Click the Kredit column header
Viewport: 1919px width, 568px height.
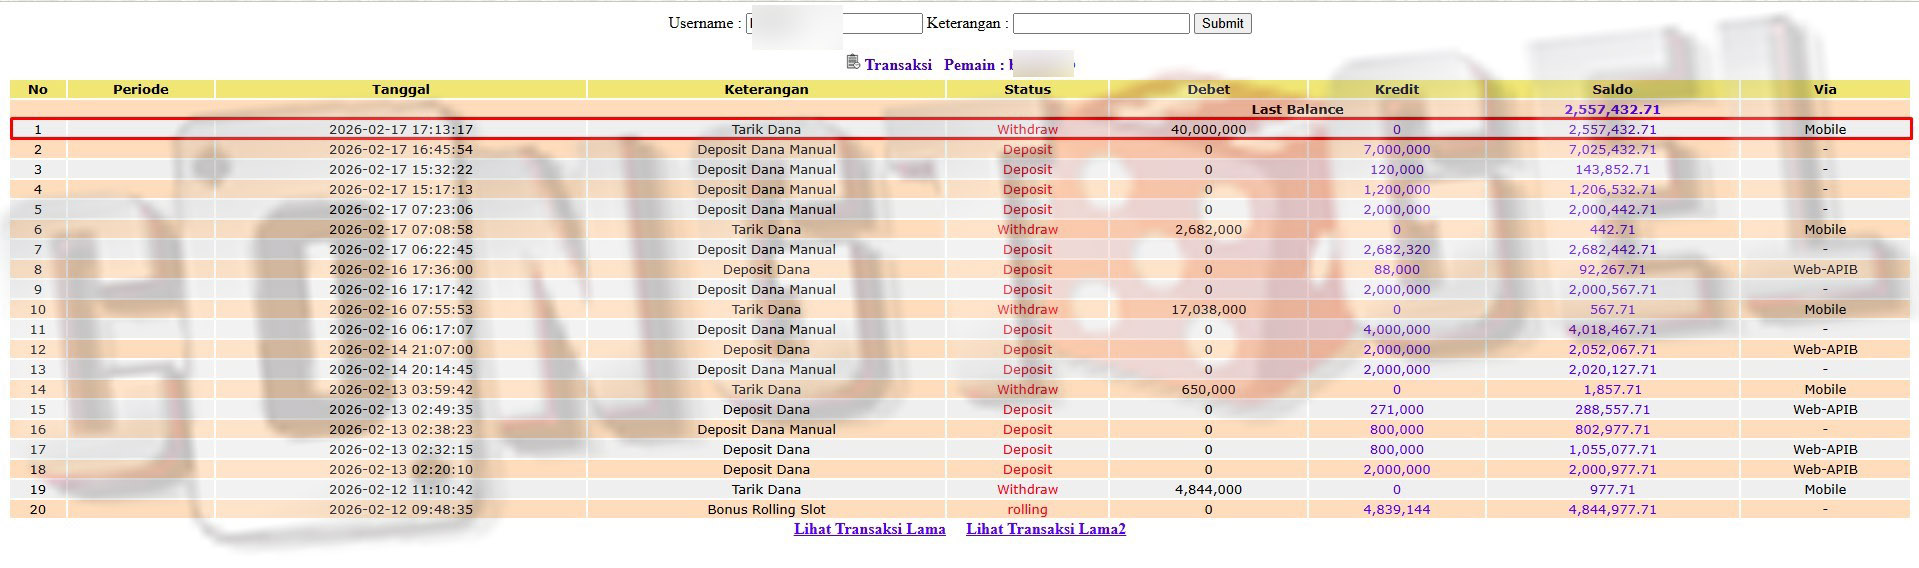click(1396, 89)
